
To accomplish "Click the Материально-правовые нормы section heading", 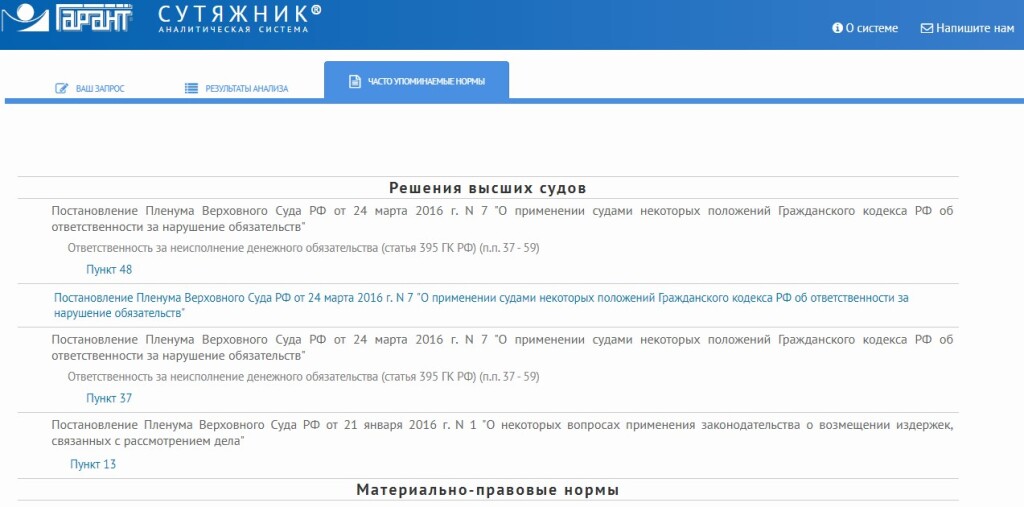I will (487, 490).
